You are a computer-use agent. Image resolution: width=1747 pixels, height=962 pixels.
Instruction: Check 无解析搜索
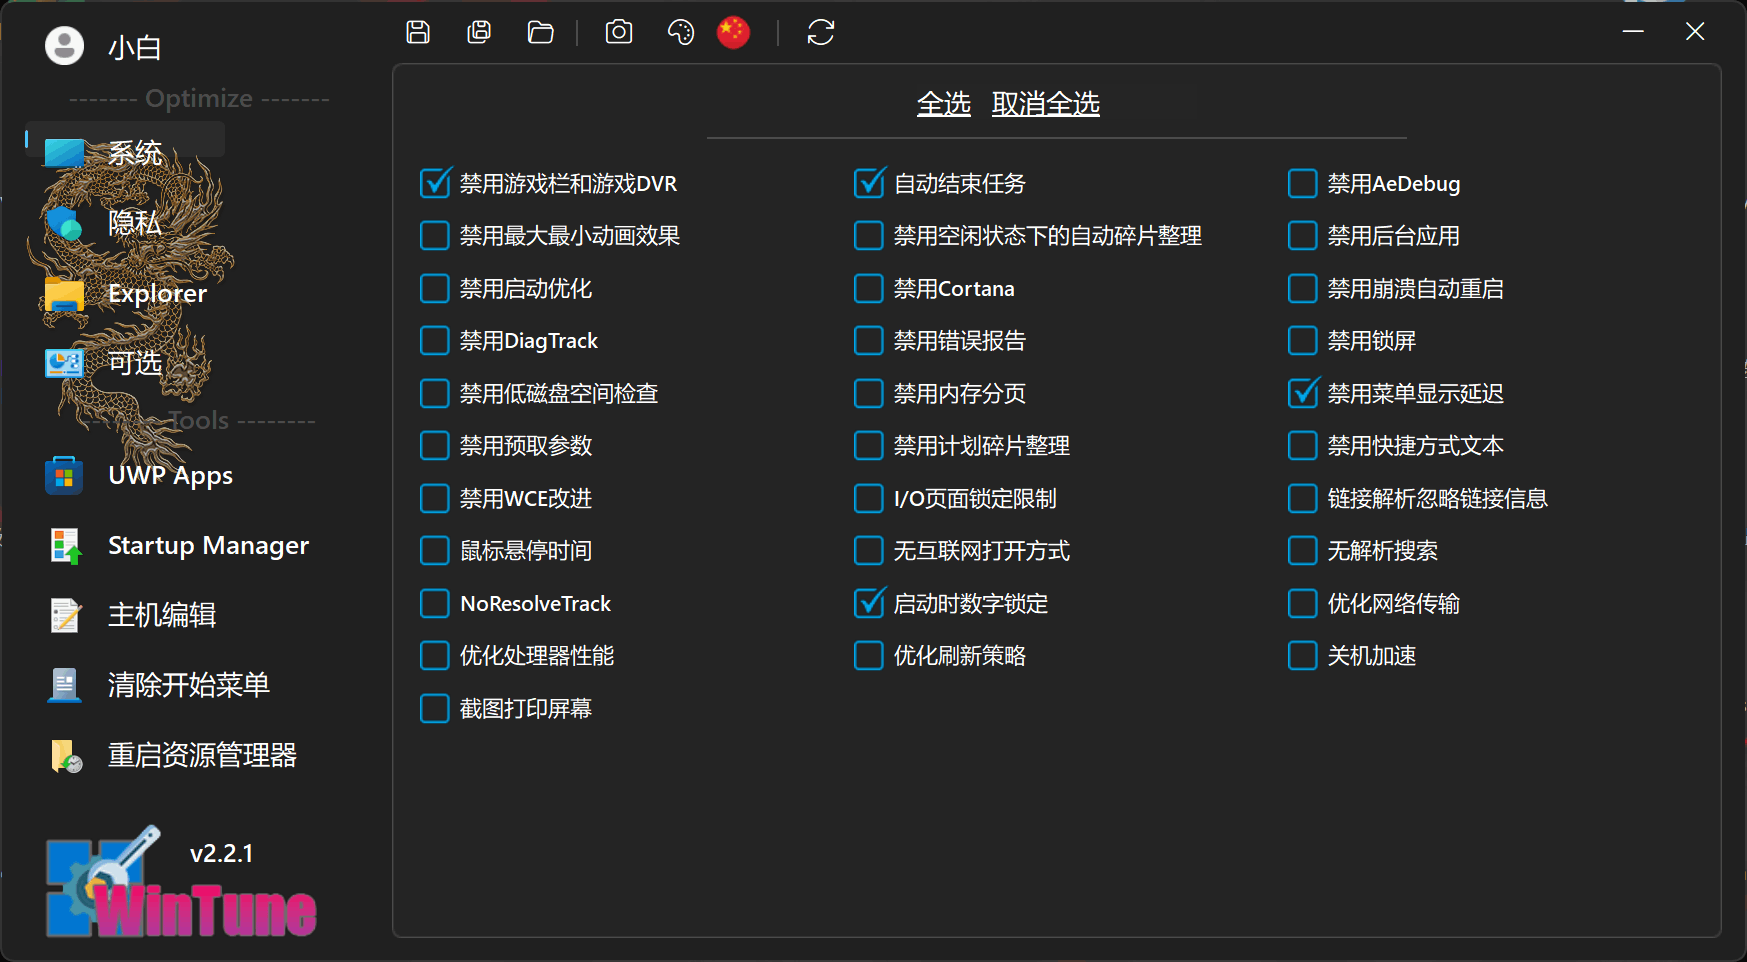(1302, 551)
